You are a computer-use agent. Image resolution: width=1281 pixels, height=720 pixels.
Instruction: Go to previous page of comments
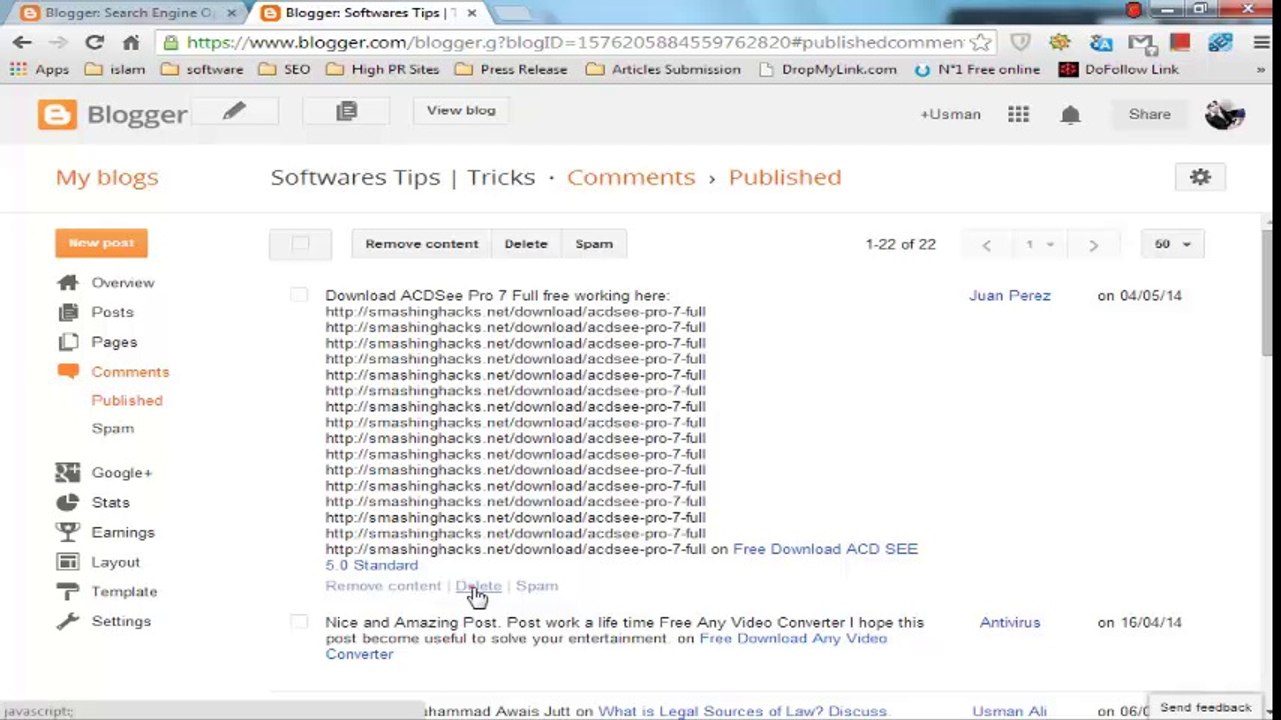click(x=986, y=244)
